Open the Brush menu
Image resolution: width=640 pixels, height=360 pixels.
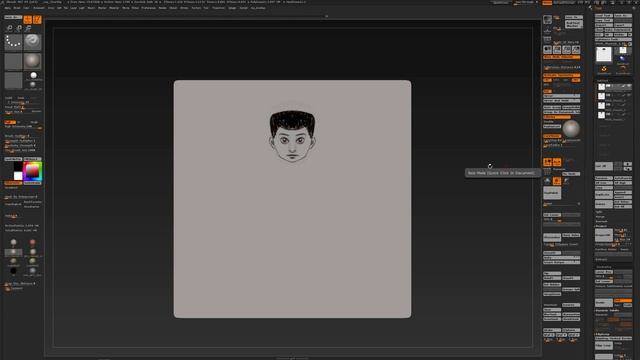tap(17, 8)
